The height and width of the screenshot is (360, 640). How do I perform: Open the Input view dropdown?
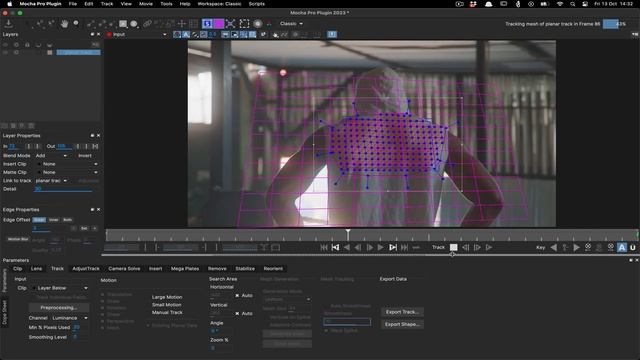tap(137, 35)
